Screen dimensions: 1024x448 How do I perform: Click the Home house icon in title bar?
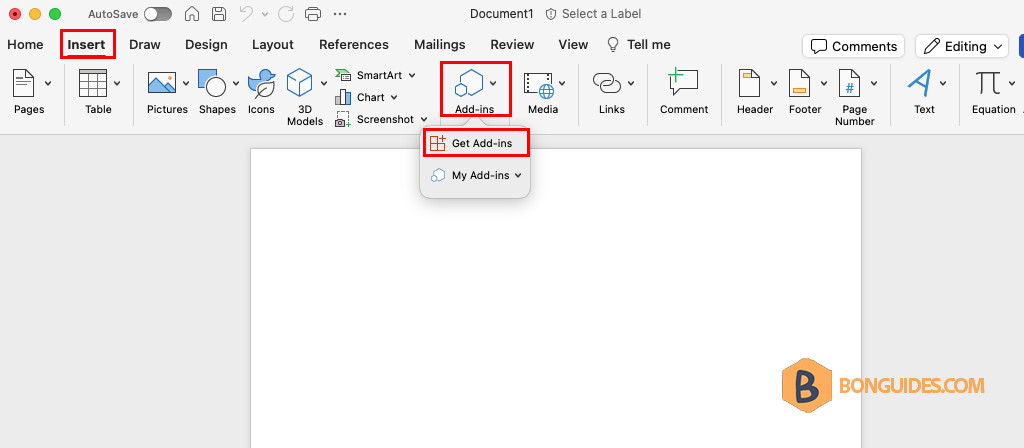192,14
